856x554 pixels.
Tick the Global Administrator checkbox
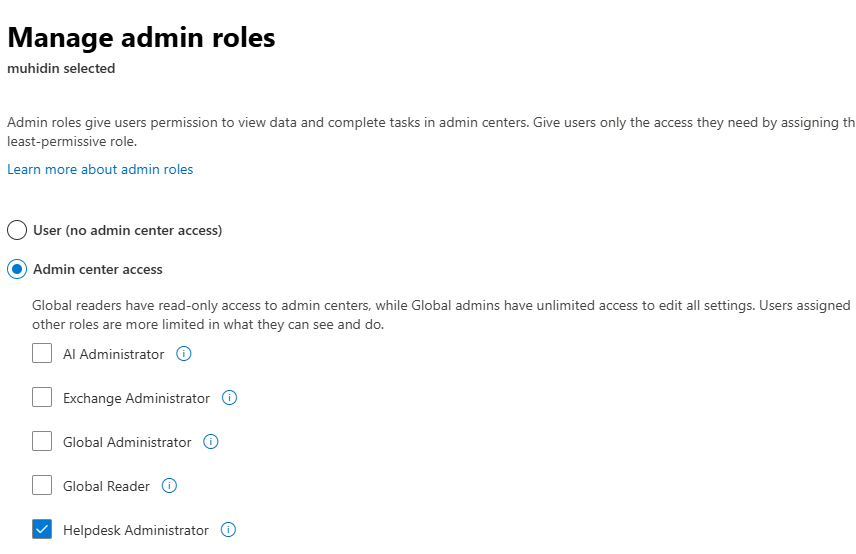click(x=42, y=442)
